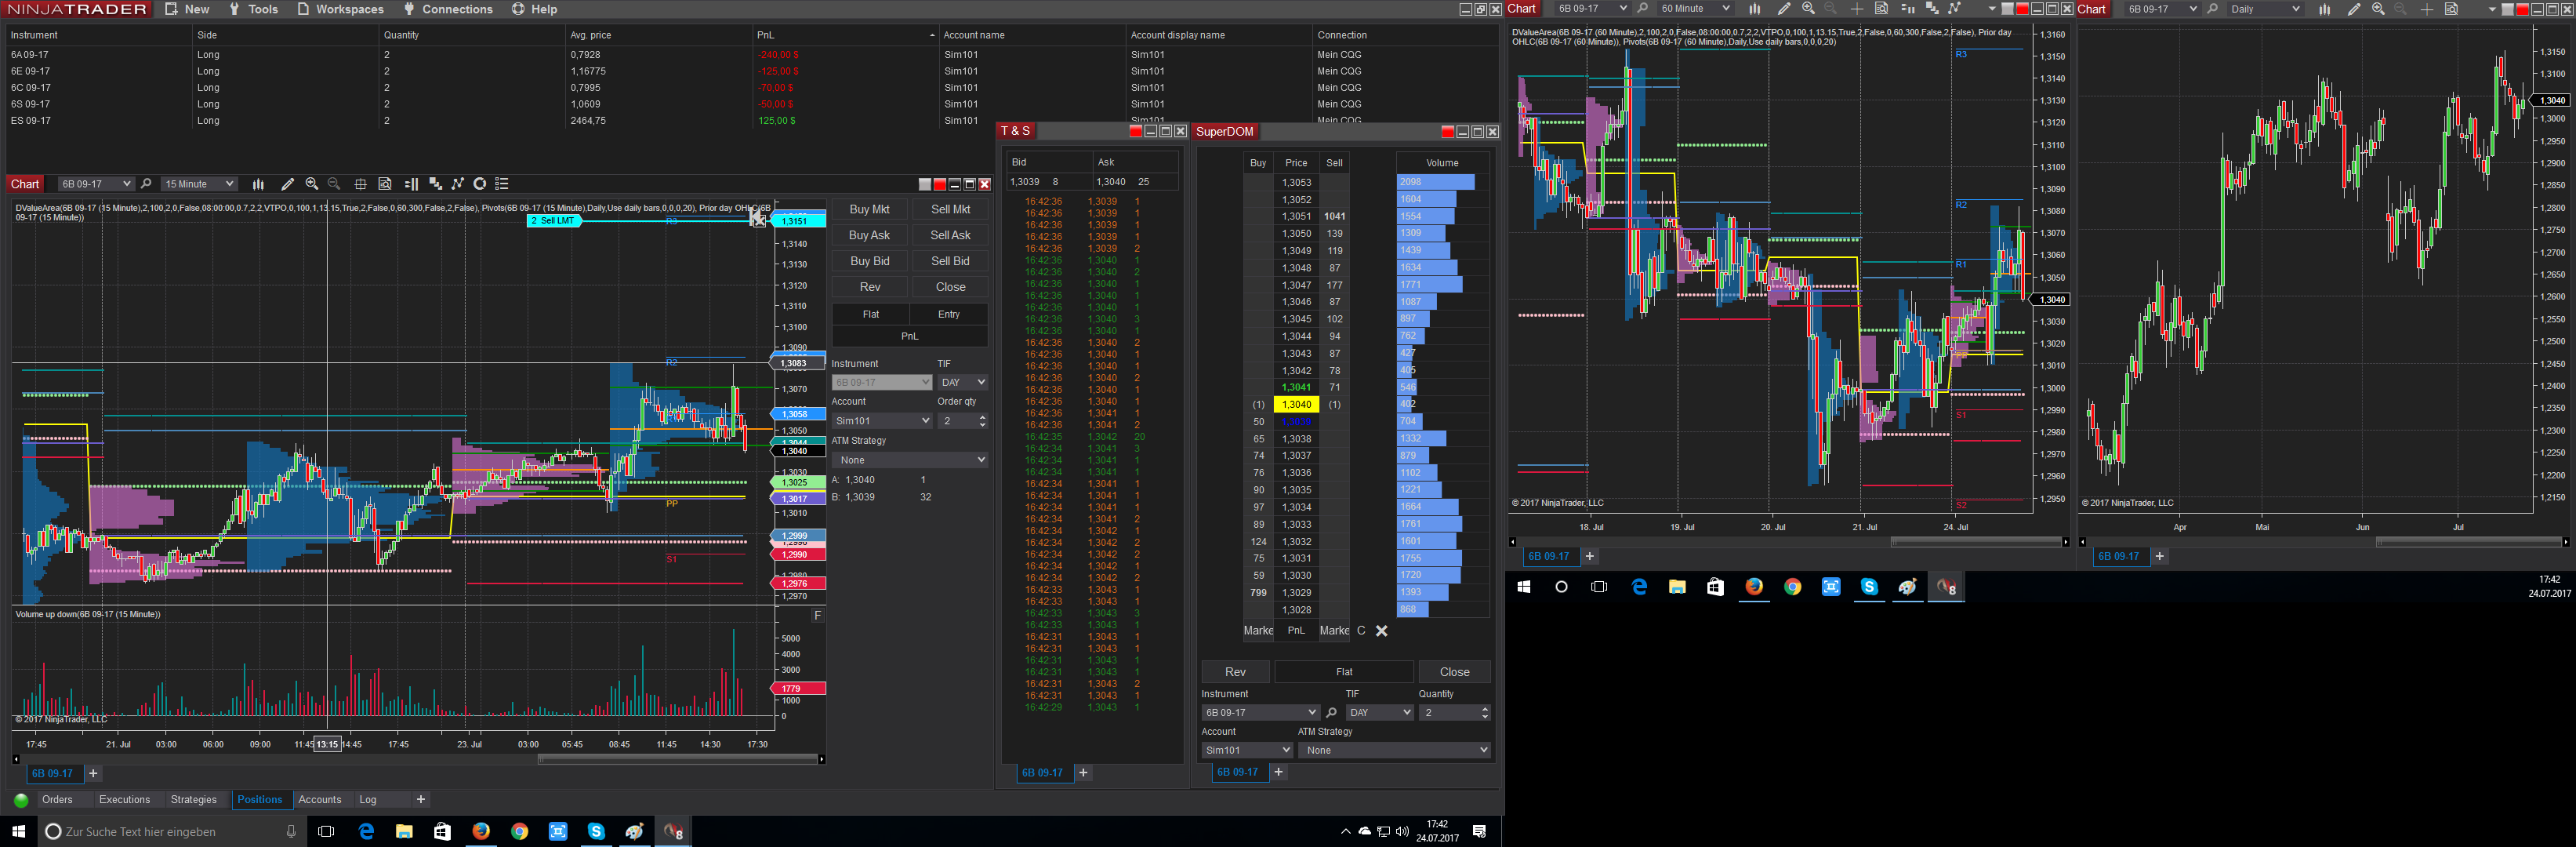Zoom in on the 15 Minute chart
The height and width of the screenshot is (847, 2576).
(x=312, y=184)
